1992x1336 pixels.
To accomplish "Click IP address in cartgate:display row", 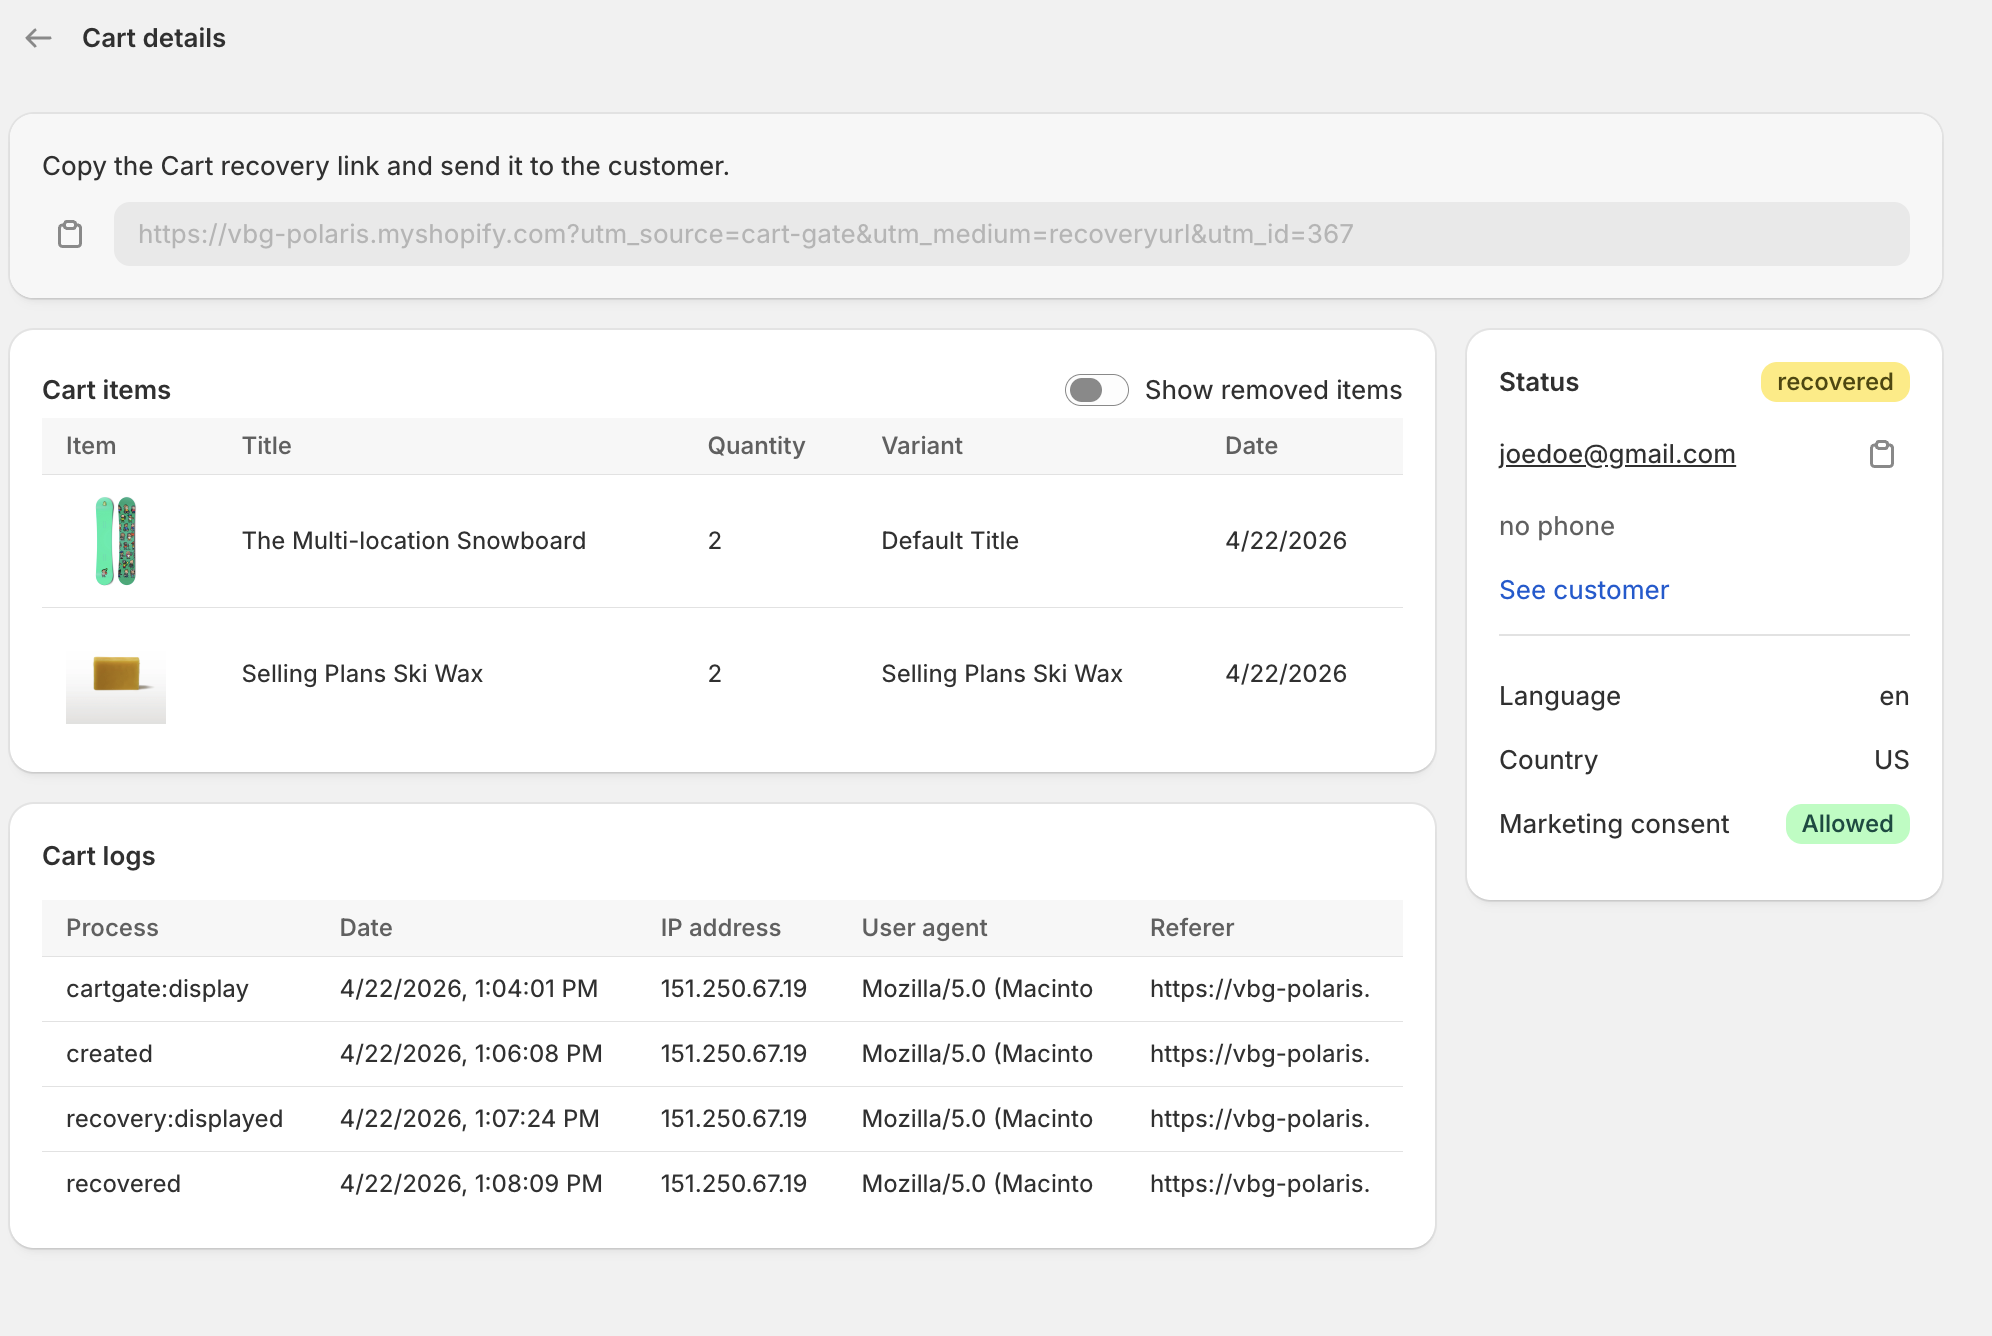I will 733,989.
